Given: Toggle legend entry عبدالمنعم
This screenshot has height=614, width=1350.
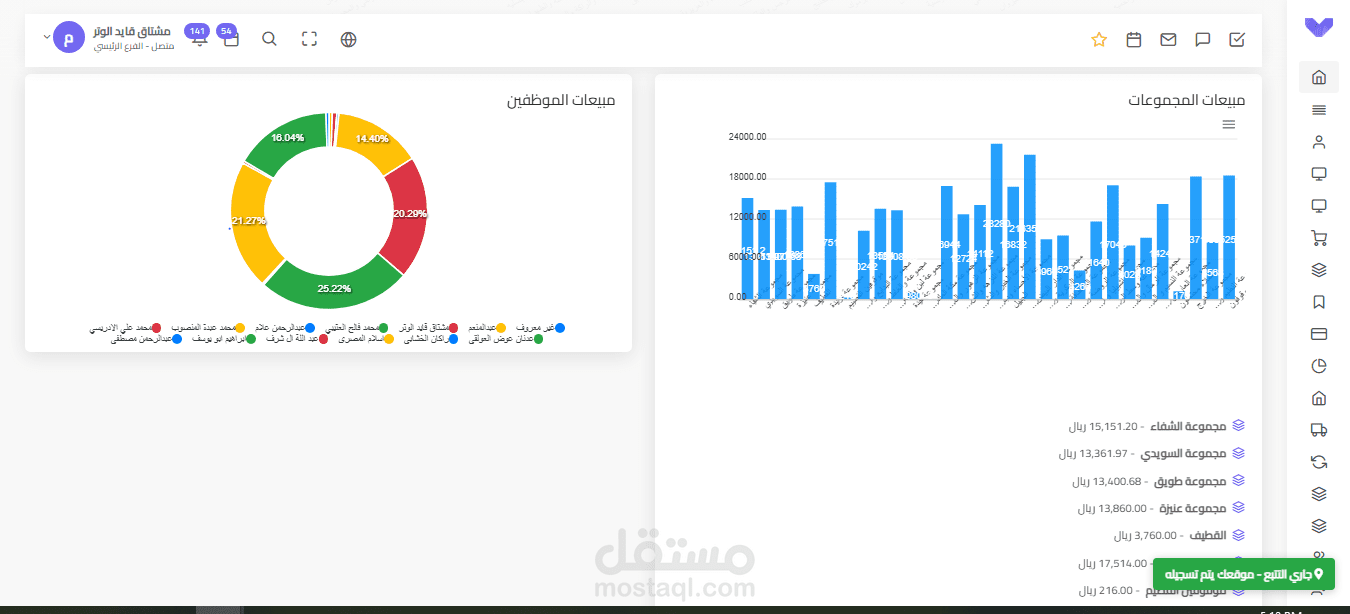Looking at the screenshot, I should (486, 328).
